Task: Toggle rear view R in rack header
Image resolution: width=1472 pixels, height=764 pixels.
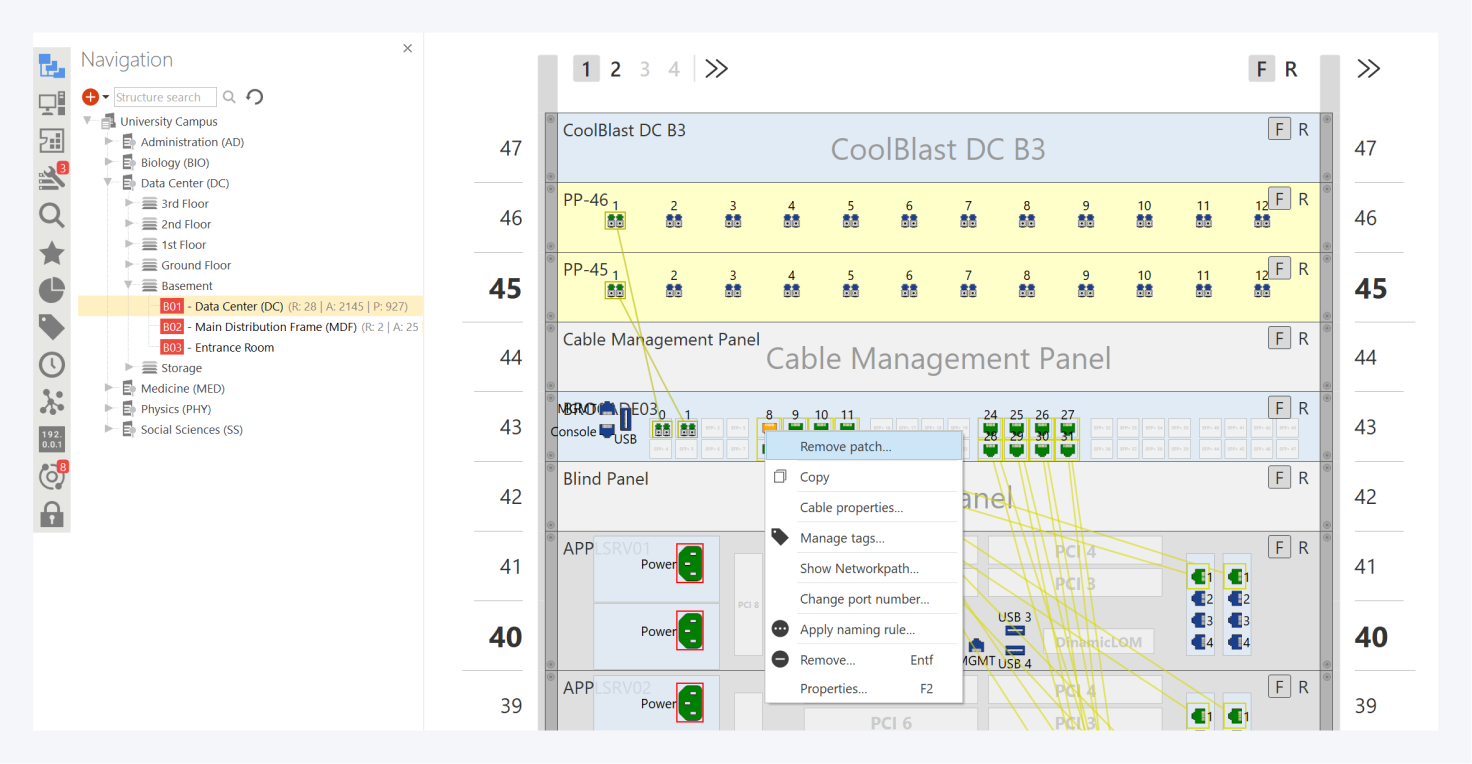Action: (x=1291, y=69)
